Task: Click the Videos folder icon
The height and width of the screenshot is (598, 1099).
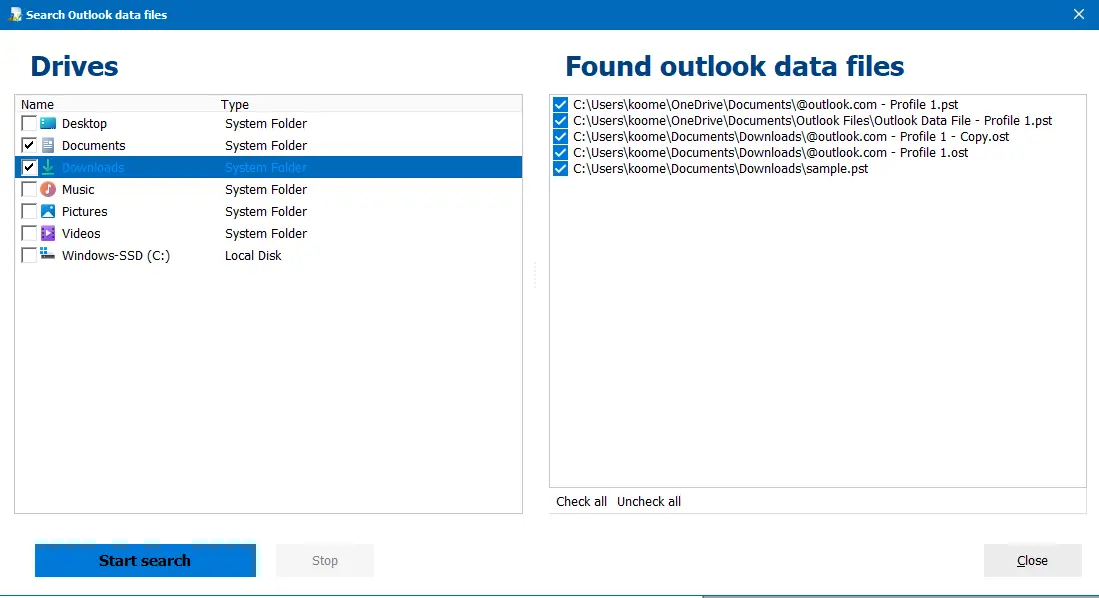Action: point(46,233)
